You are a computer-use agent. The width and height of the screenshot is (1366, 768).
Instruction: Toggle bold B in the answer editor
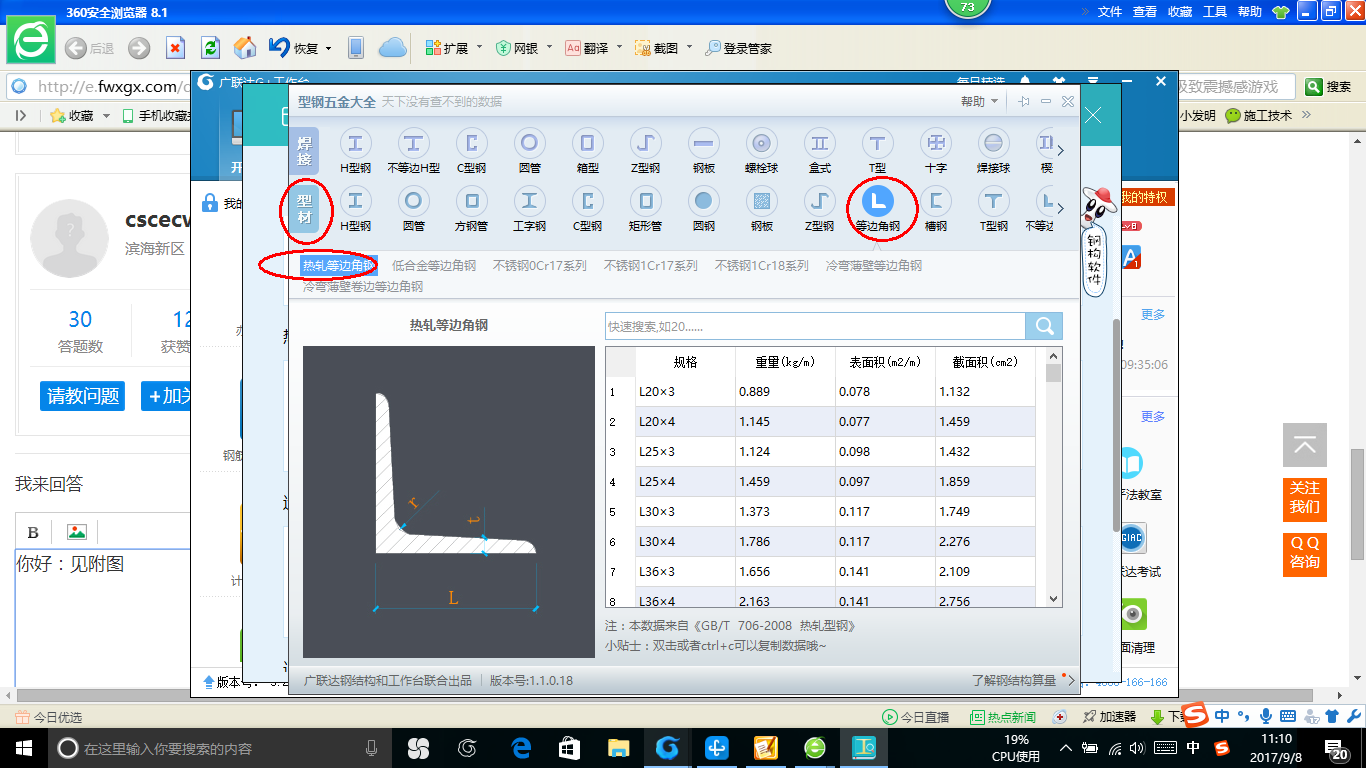pos(33,532)
